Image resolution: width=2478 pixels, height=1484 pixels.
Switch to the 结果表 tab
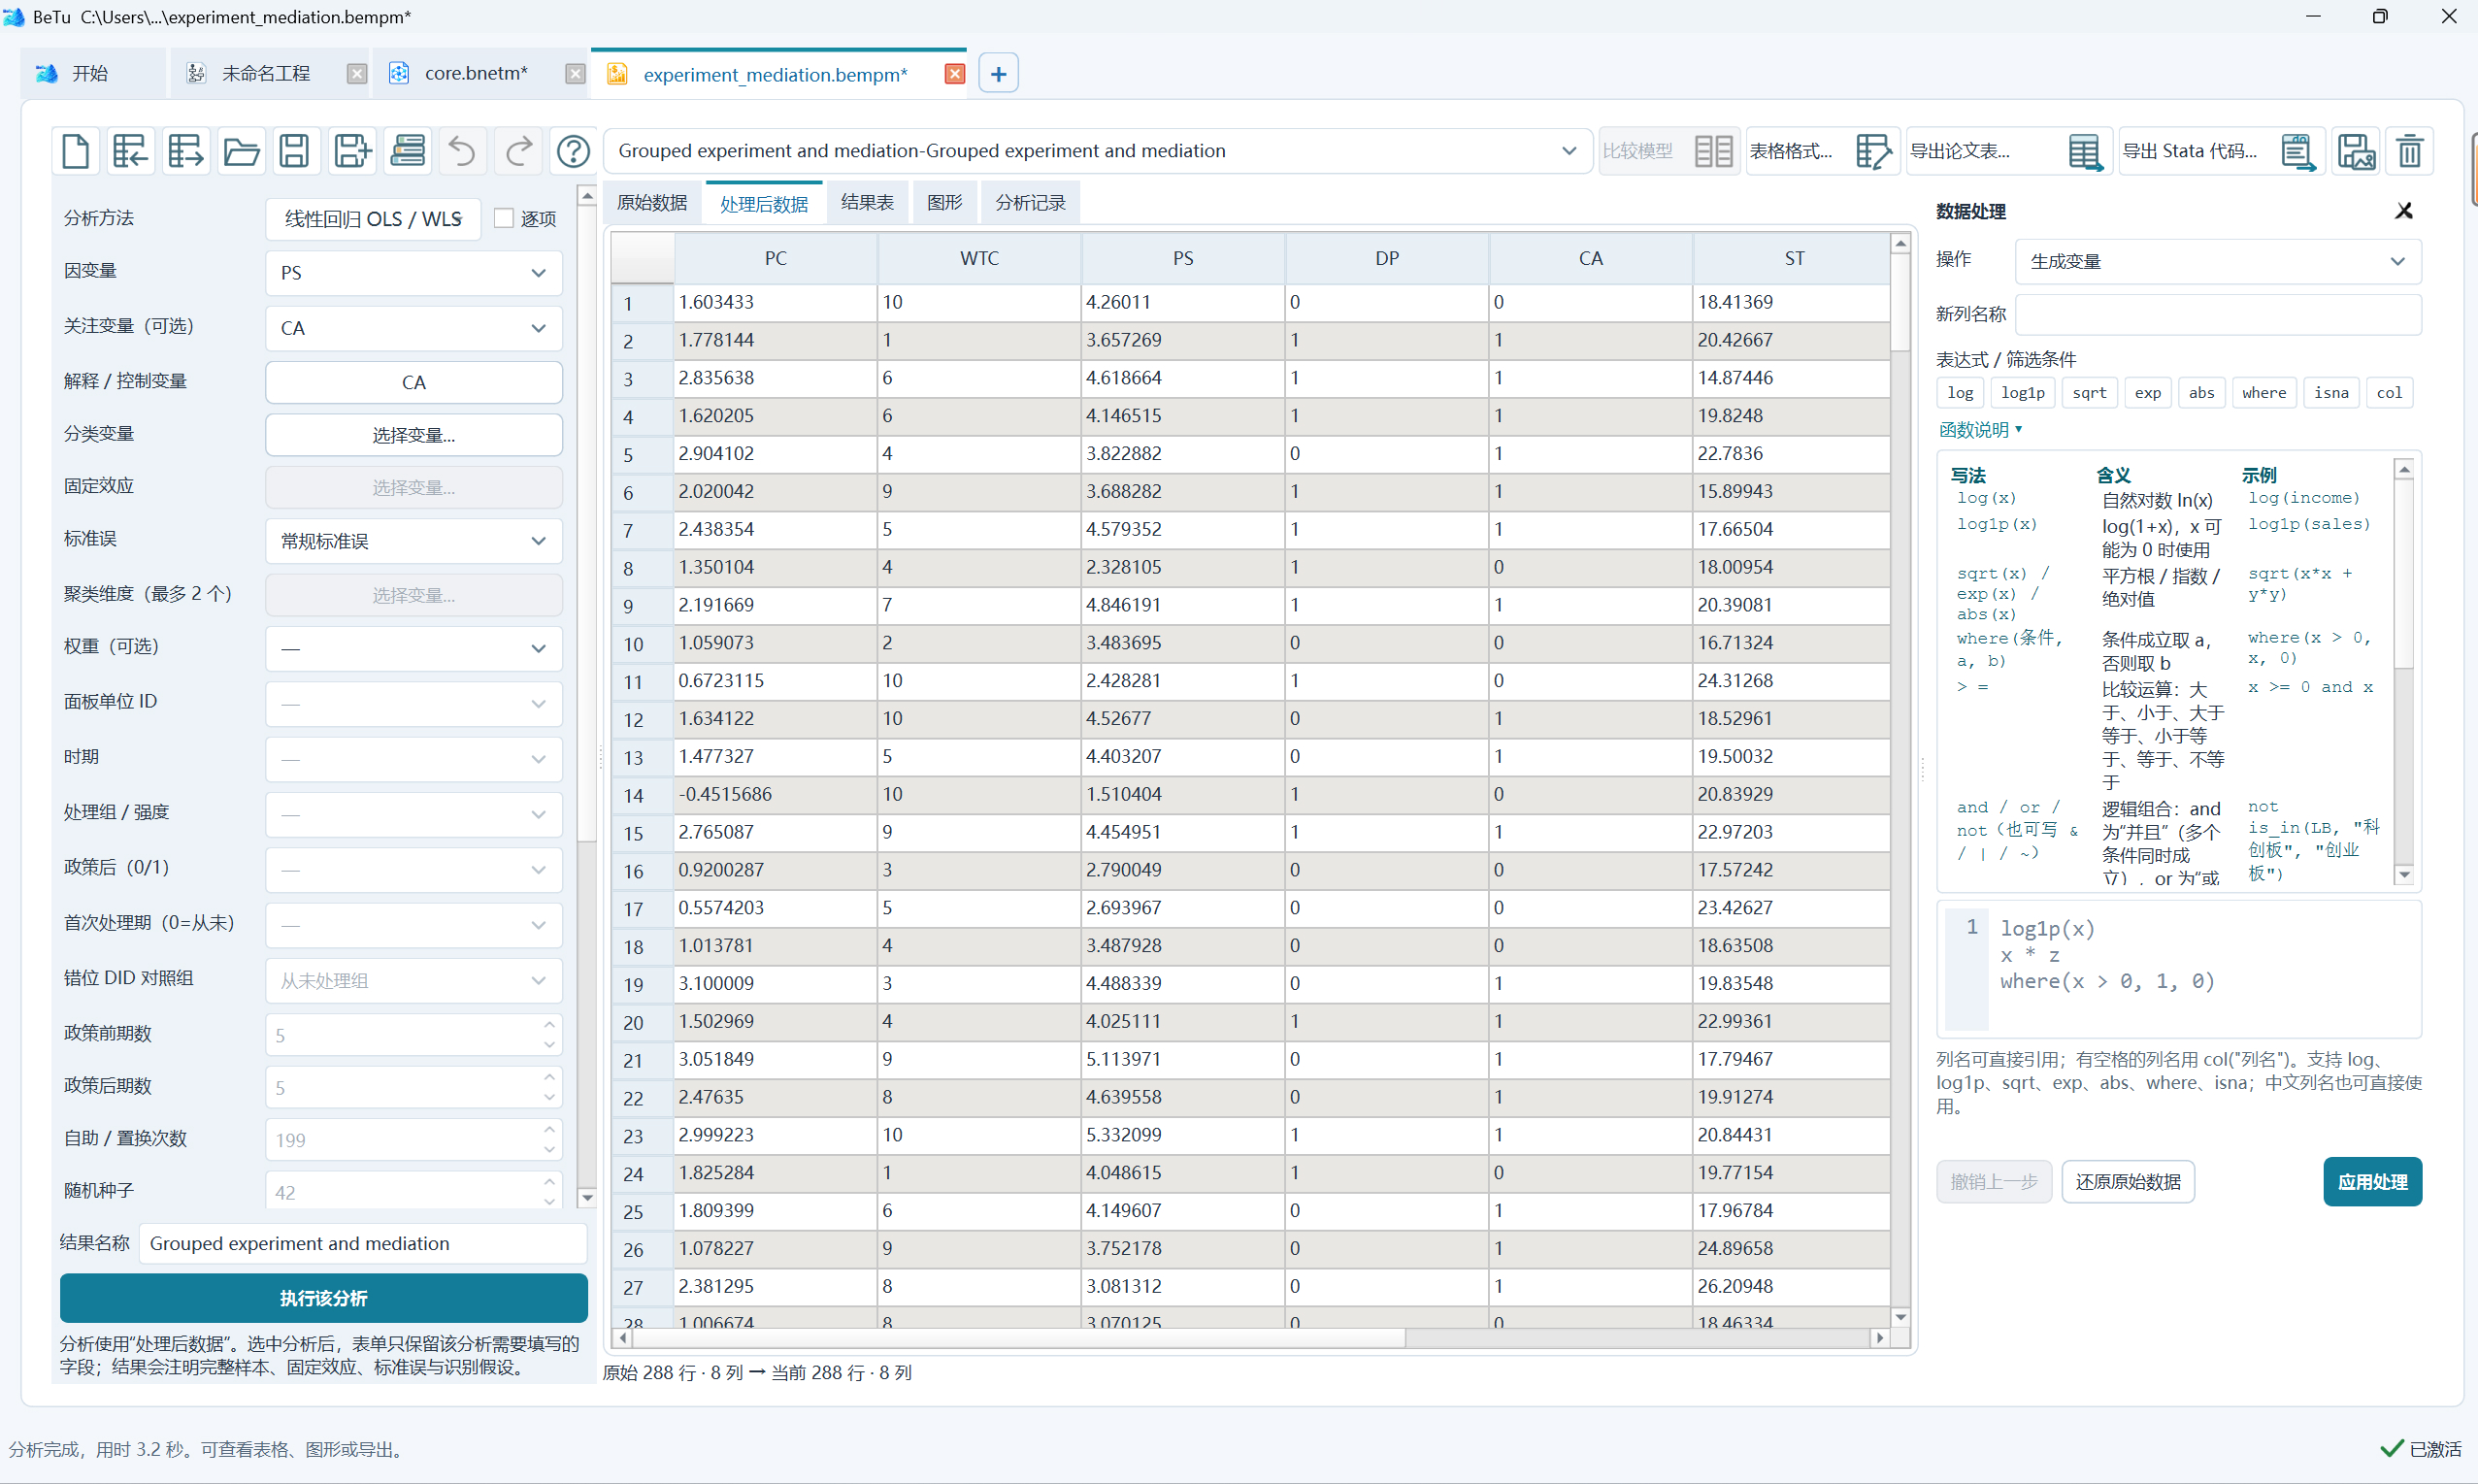pos(867,203)
